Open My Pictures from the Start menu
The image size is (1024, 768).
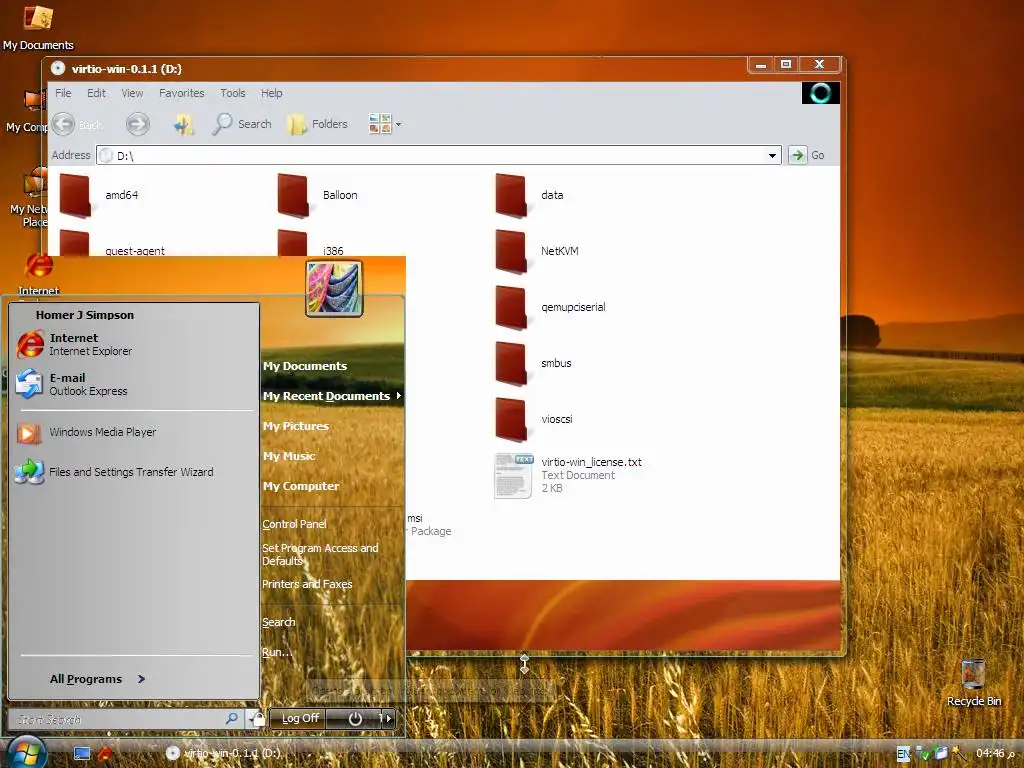click(295, 426)
